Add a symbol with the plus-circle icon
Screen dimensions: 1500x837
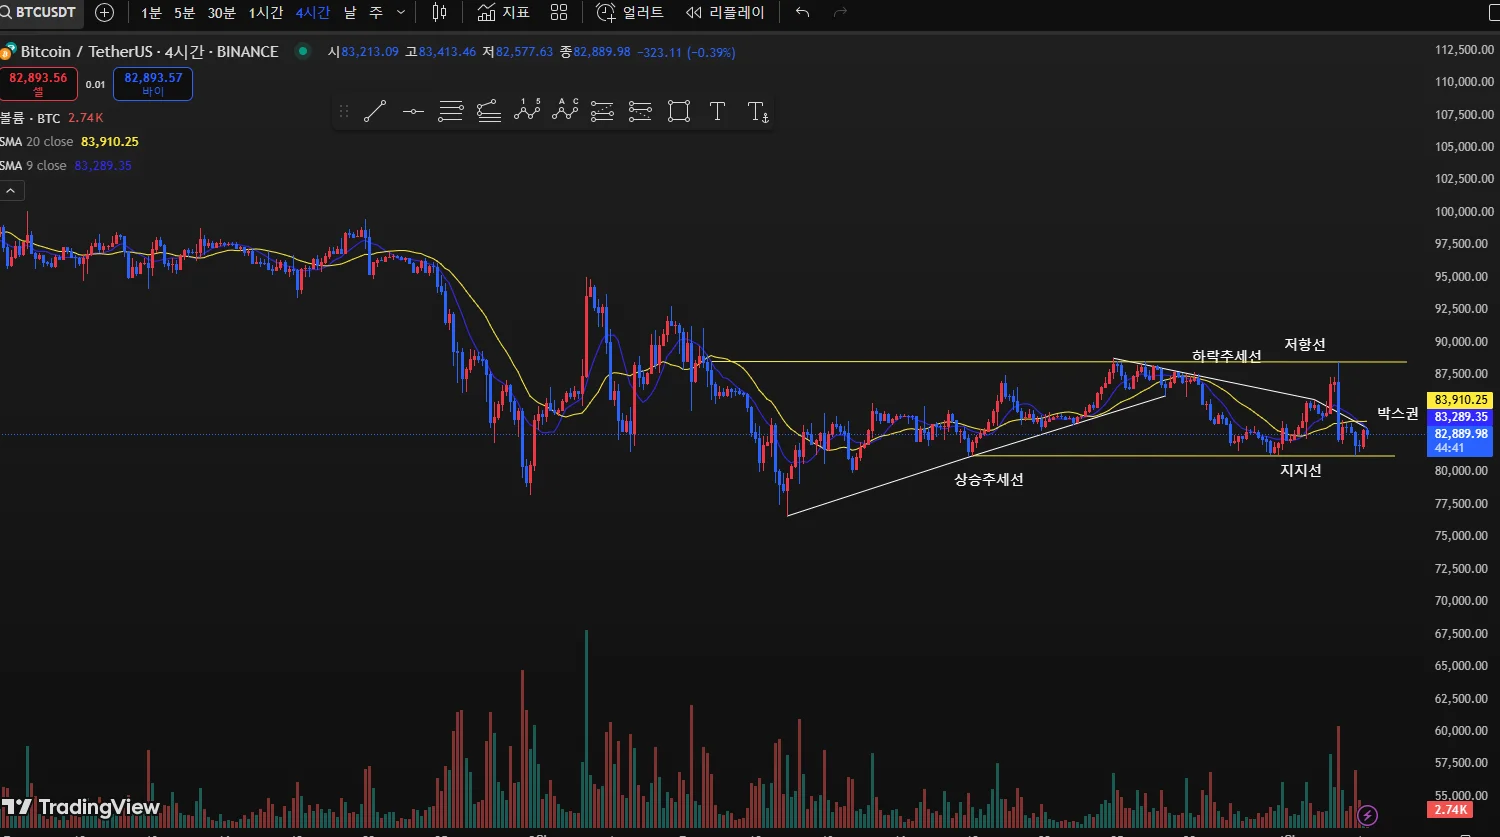(x=105, y=13)
